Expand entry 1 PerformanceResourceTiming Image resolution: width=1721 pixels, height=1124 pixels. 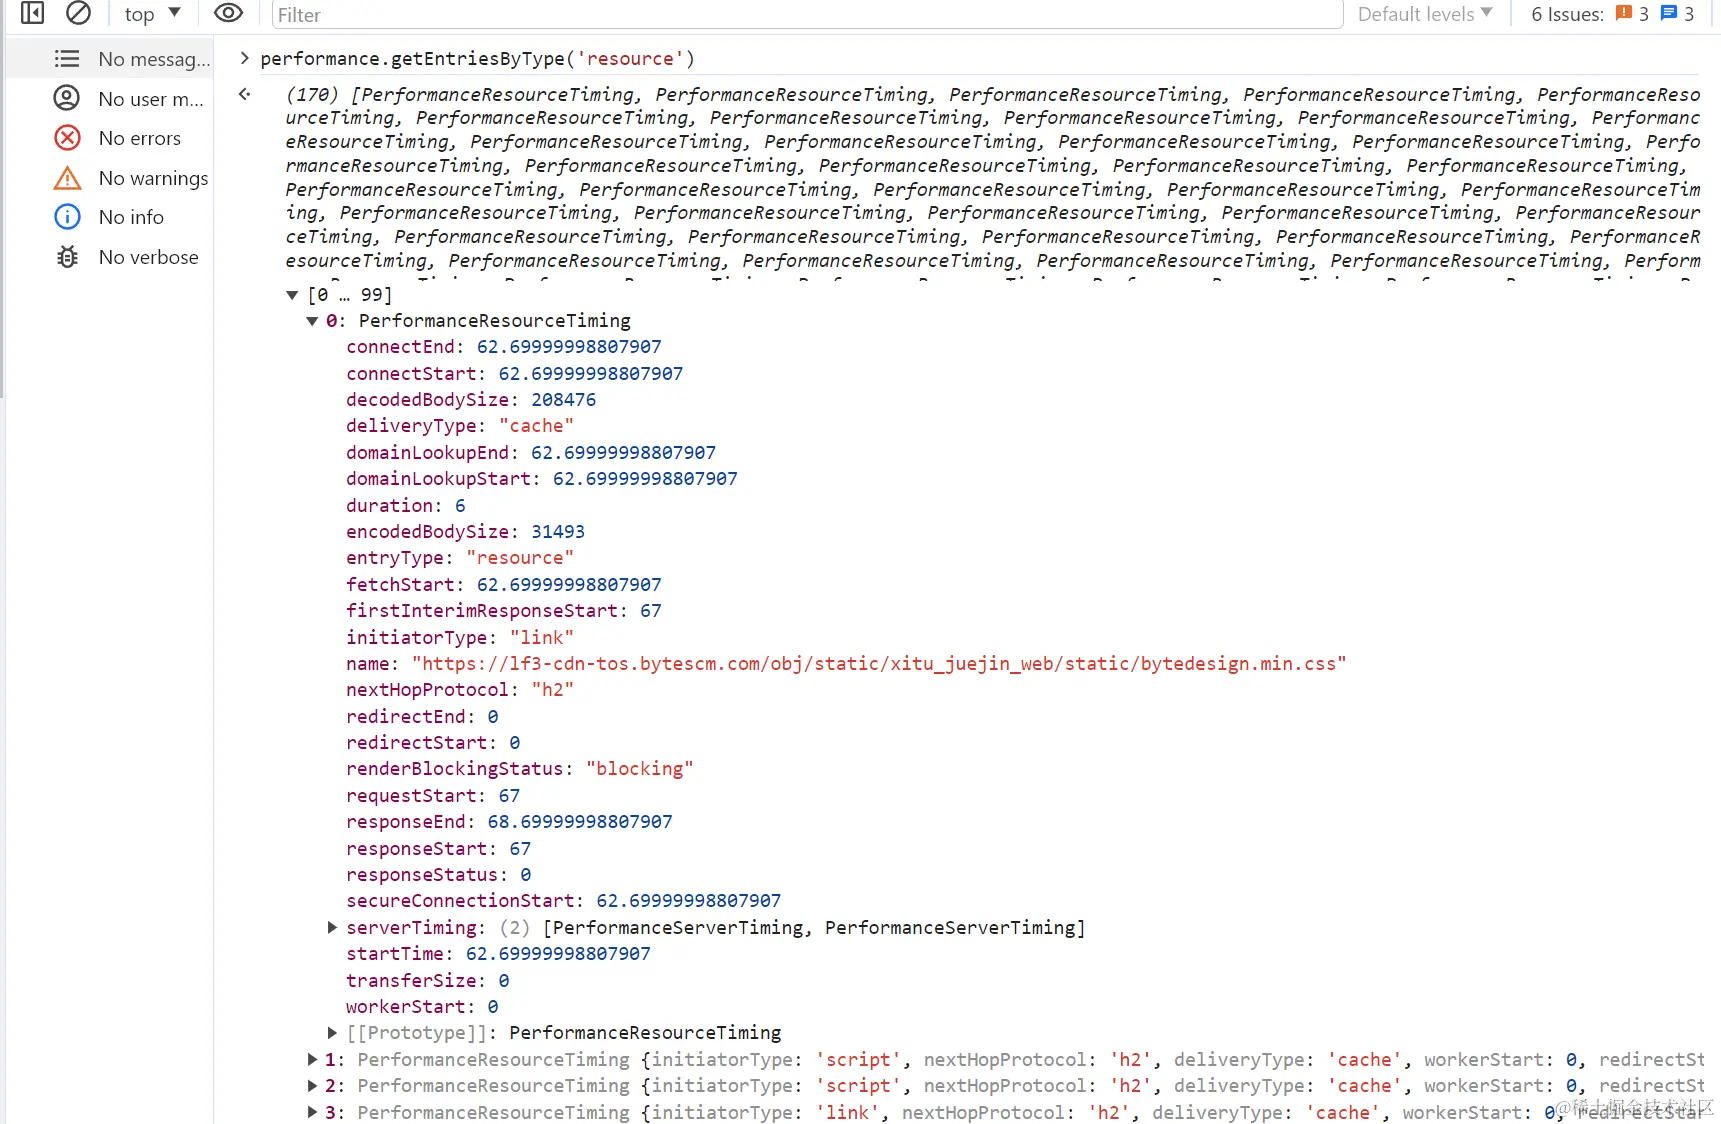[312, 1059]
